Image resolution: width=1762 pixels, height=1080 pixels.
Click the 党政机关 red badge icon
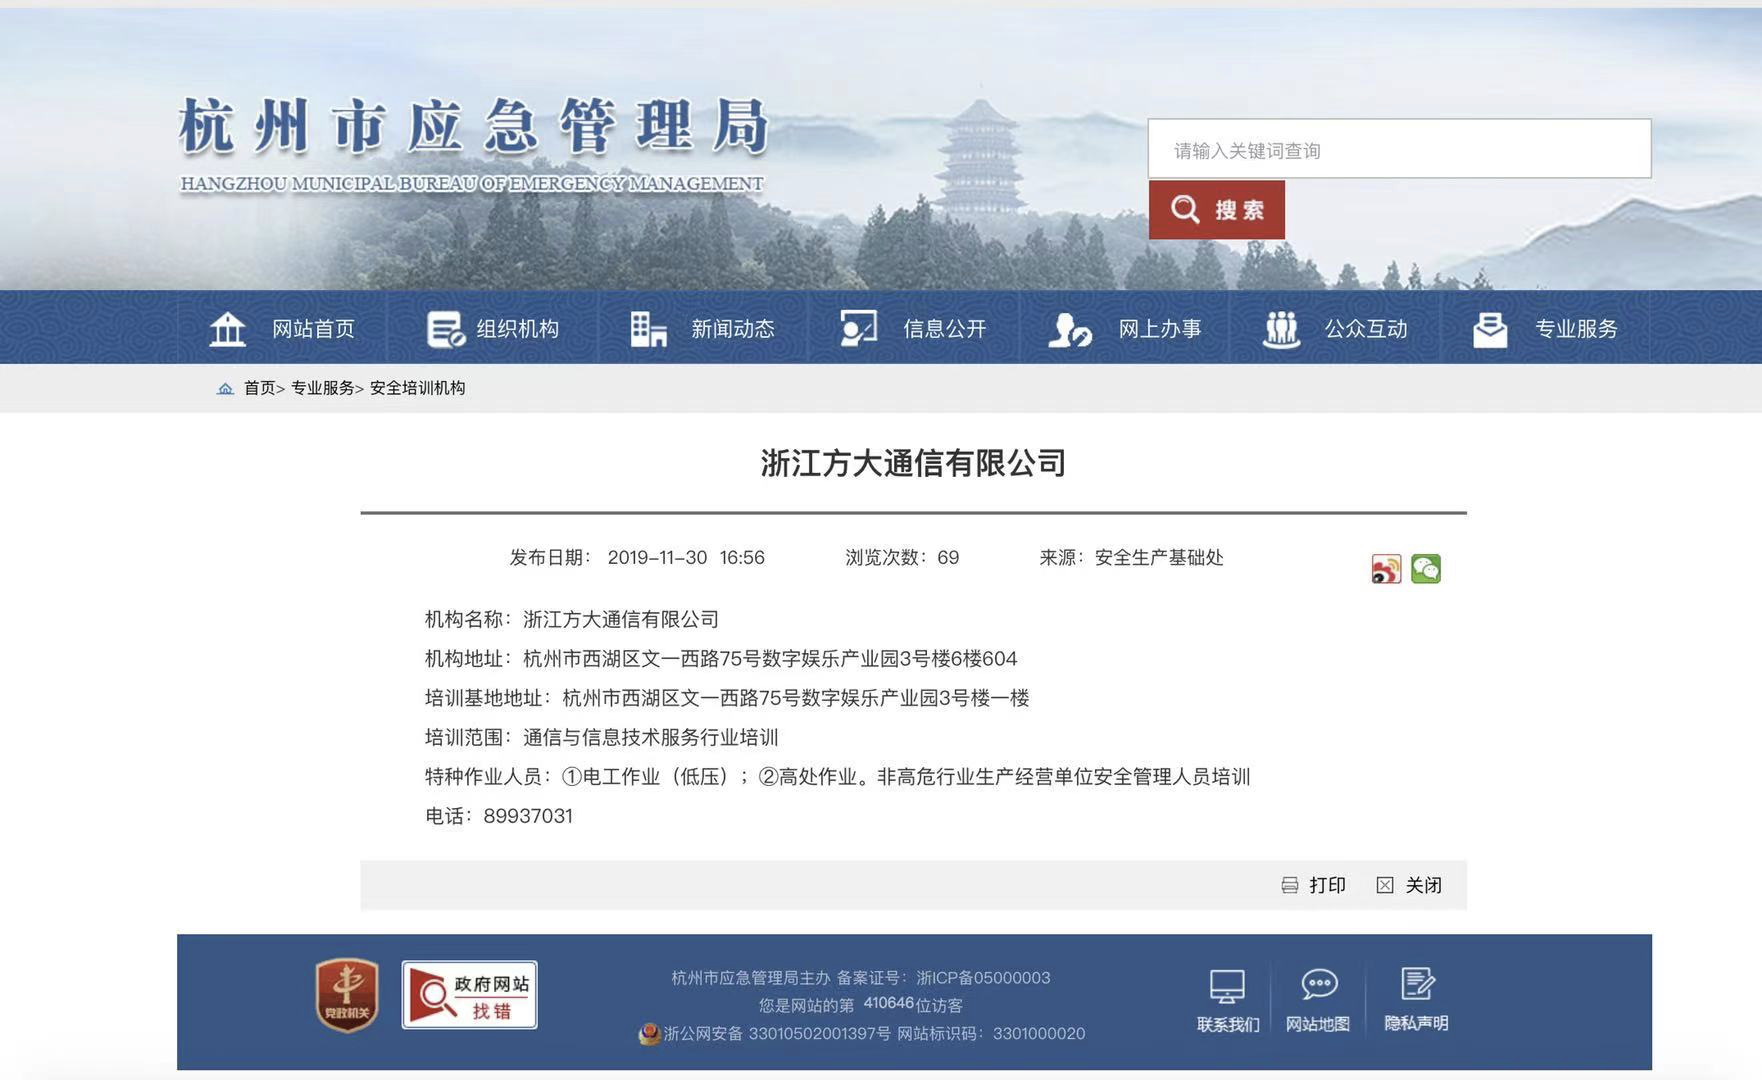pyautogui.click(x=347, y=995)
